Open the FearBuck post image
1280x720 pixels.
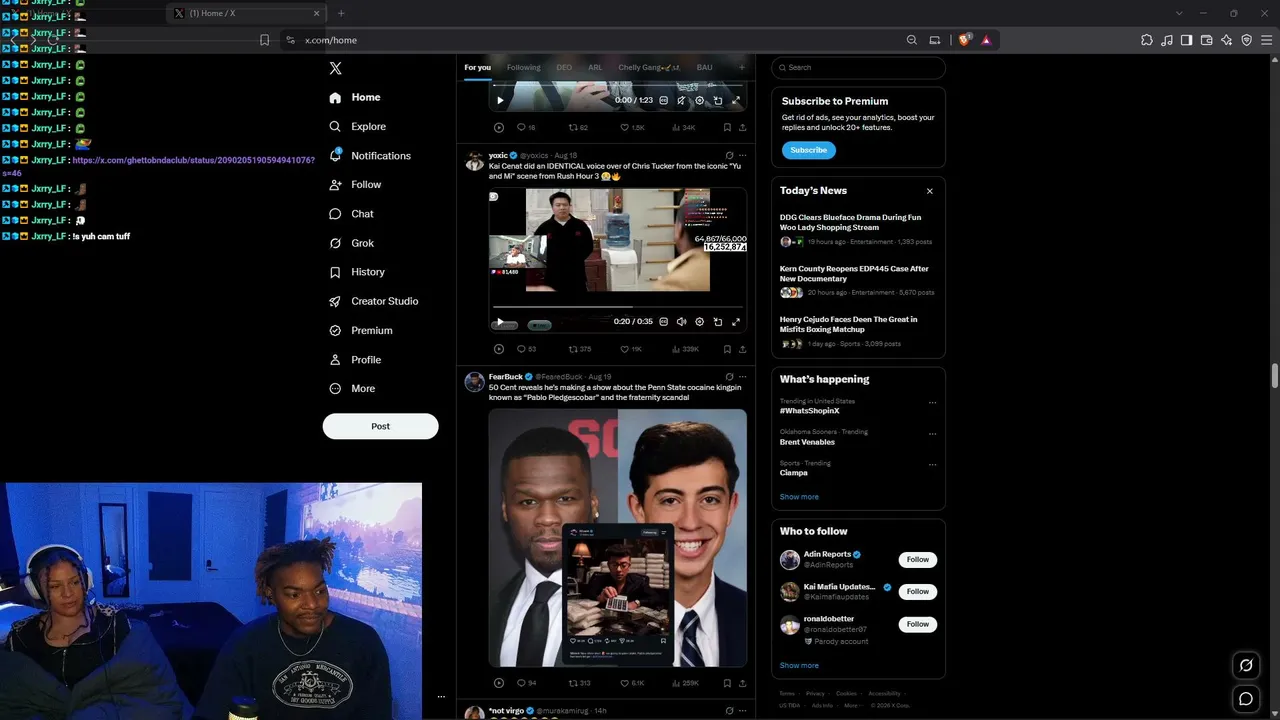pyautogui.click(x=618, y=538)
